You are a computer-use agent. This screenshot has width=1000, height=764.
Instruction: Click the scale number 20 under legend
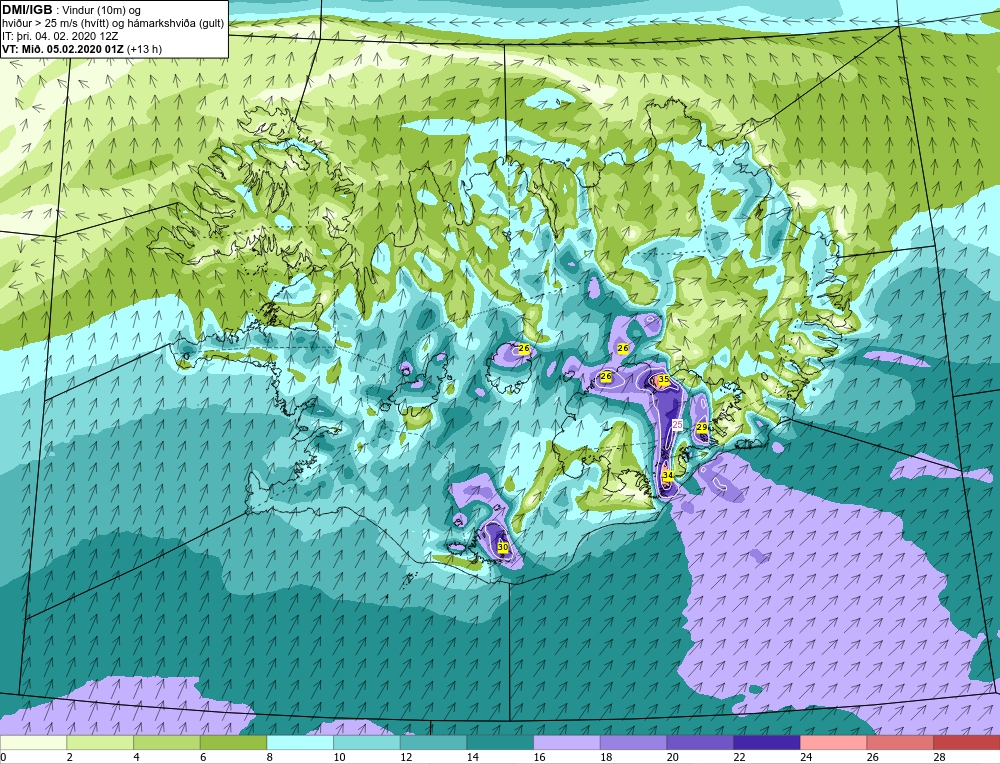672,757
